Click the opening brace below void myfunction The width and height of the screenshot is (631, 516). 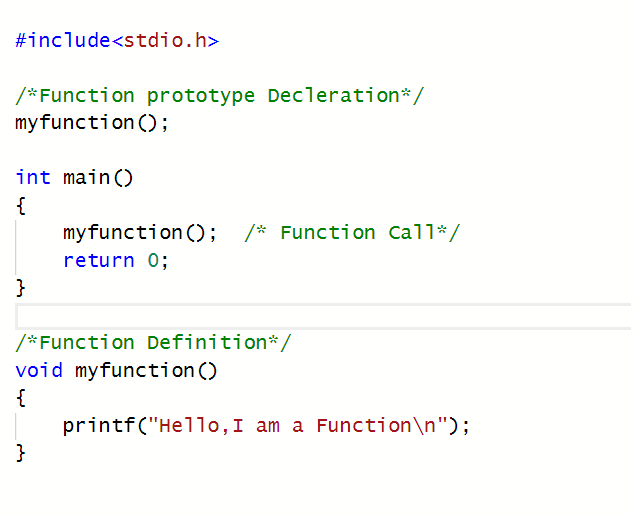point(21,397)
